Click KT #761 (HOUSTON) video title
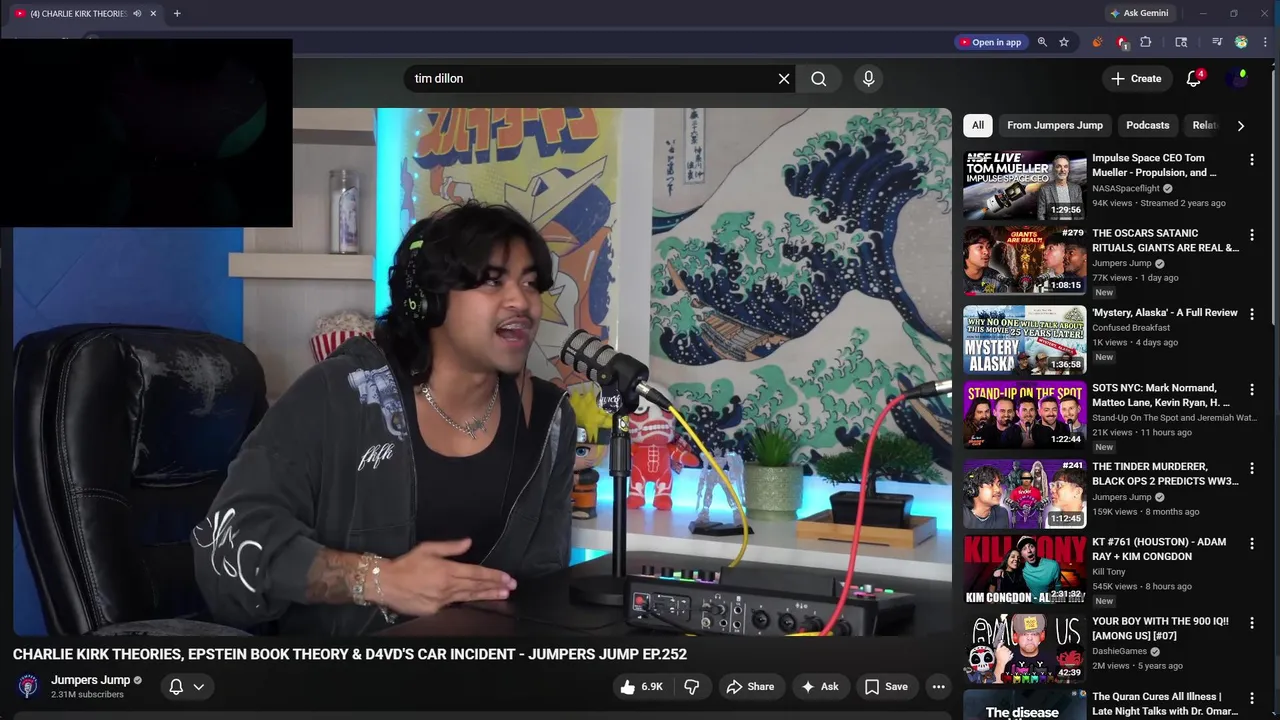Viewport: 1280px width, 720px height. (x=1159, y=549)
